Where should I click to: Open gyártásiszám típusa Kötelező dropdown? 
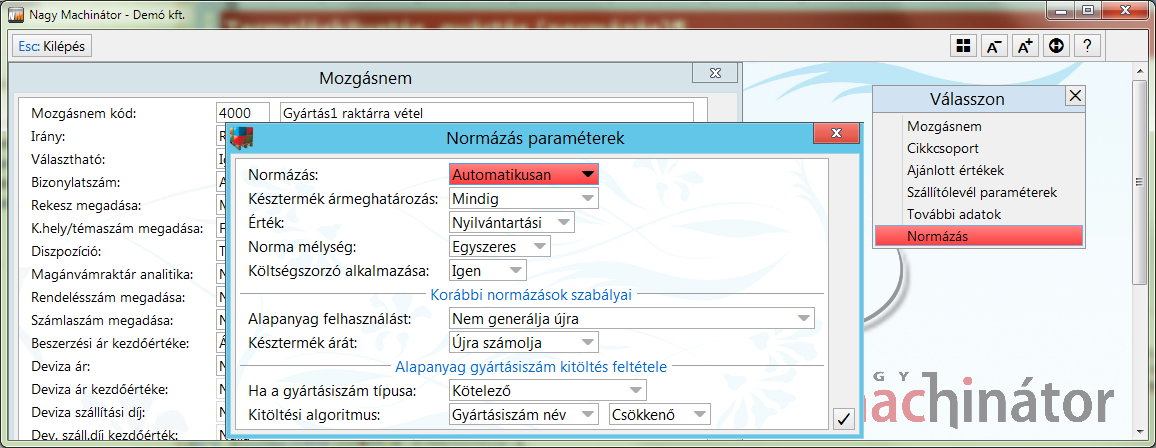pyautogui.click(x=548, y=391)
